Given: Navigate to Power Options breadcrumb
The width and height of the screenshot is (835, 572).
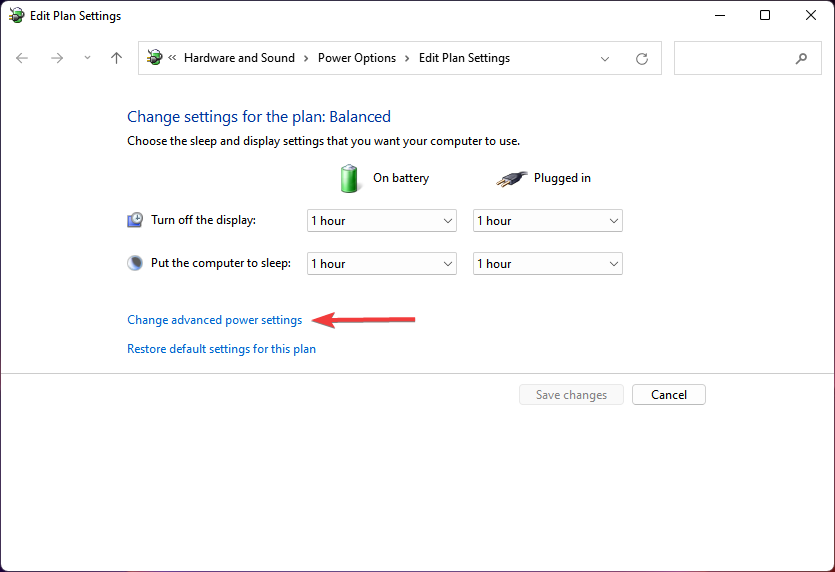Looking at the screenshot, I should (357, 58).
